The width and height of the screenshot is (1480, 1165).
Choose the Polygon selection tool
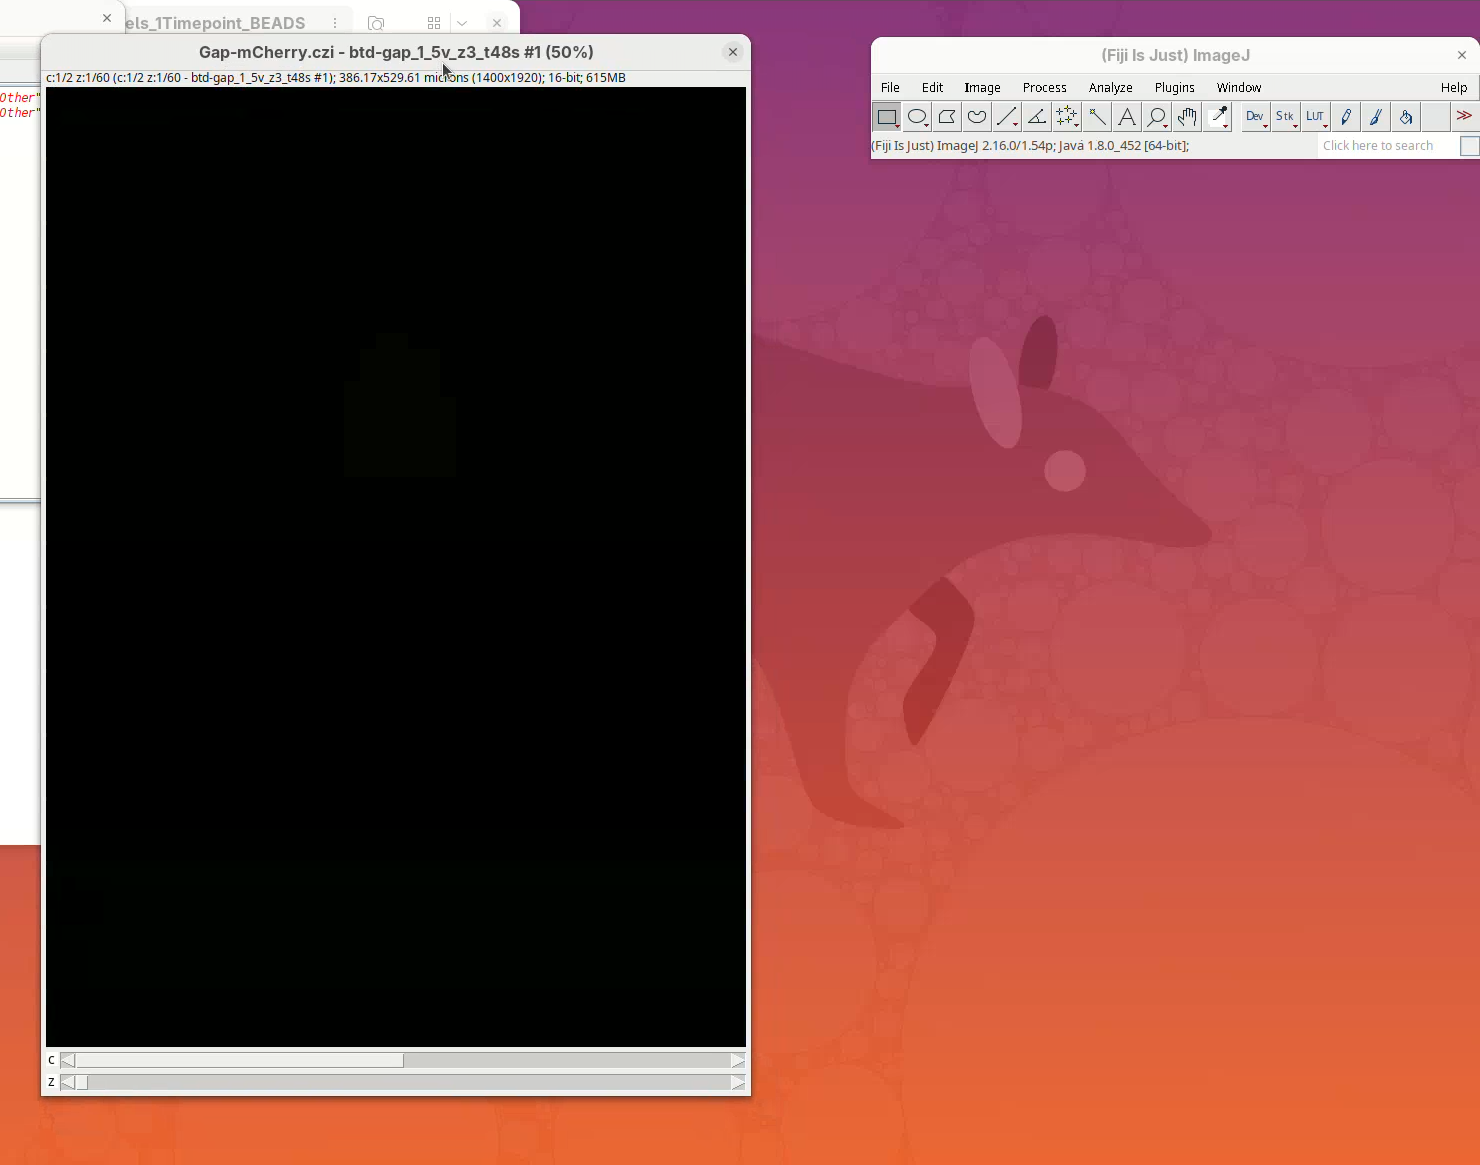(x=947, y=117)
